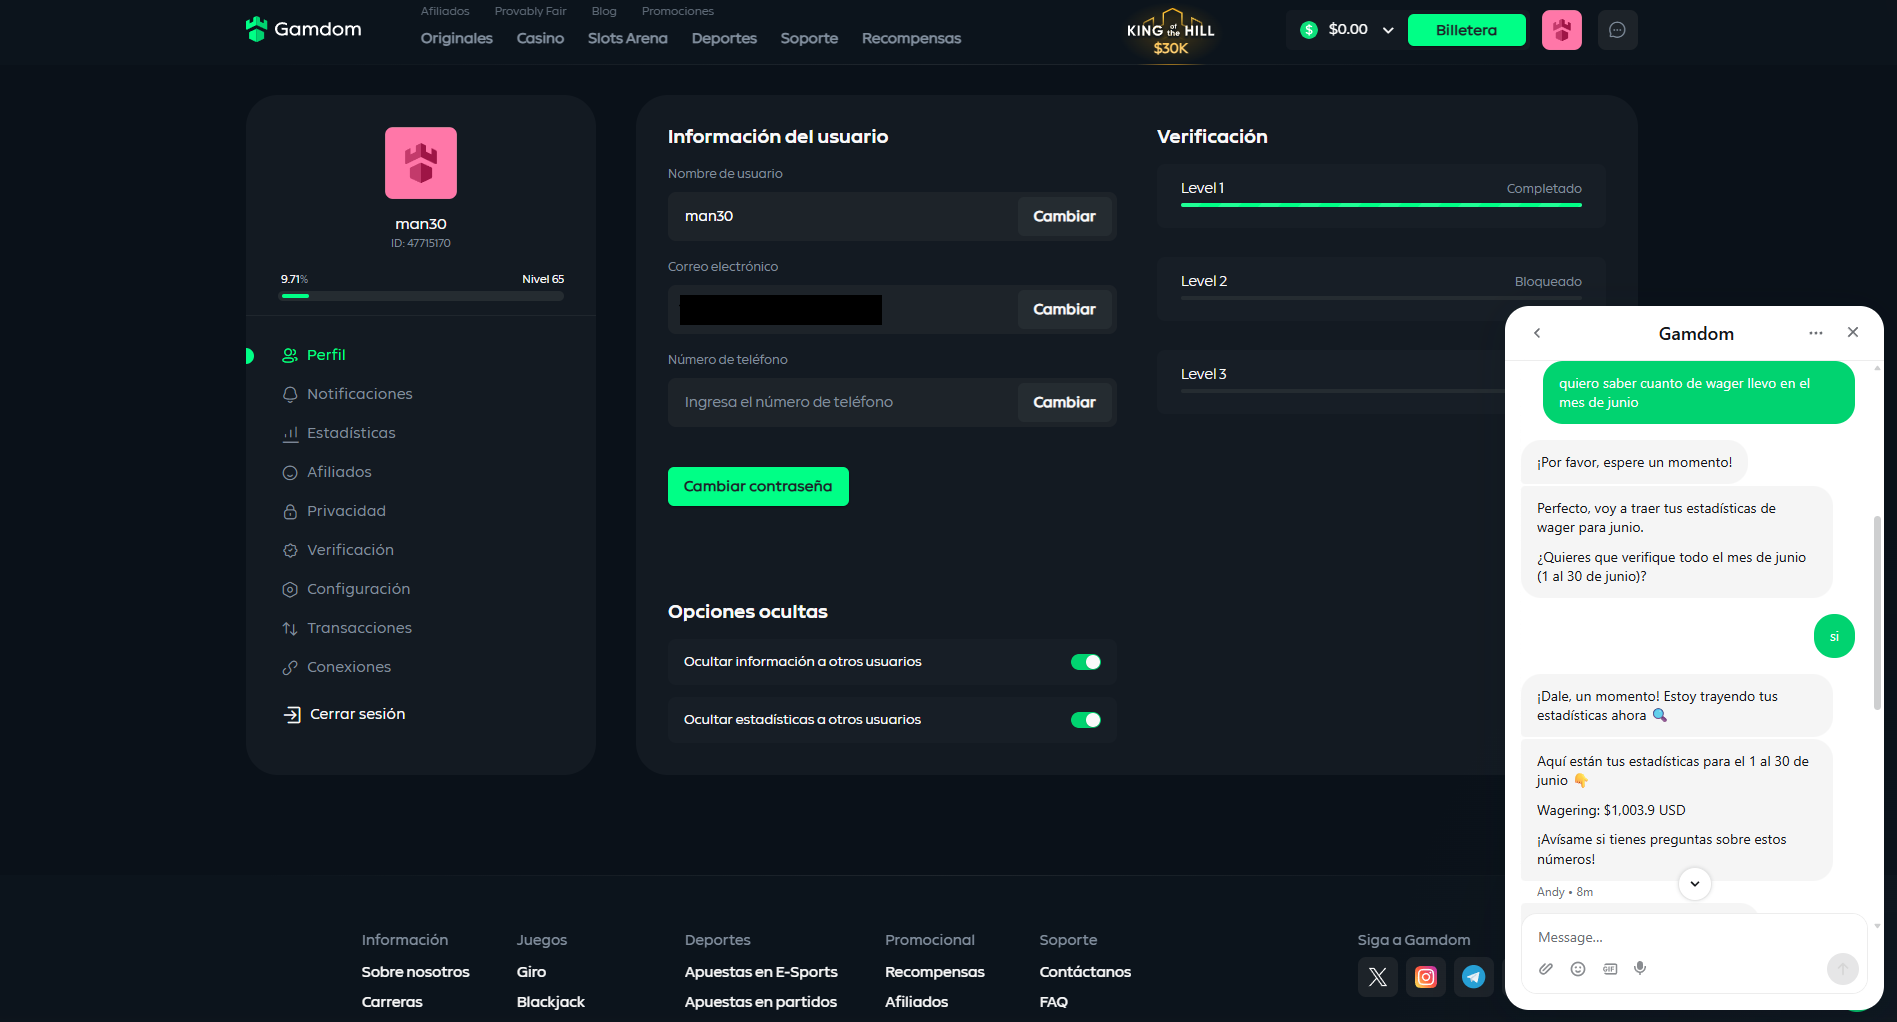Viewport: 1897px width, 1022px height.
Task: Open Privacidad in the sidebar
Action: [x=334, y=511]
